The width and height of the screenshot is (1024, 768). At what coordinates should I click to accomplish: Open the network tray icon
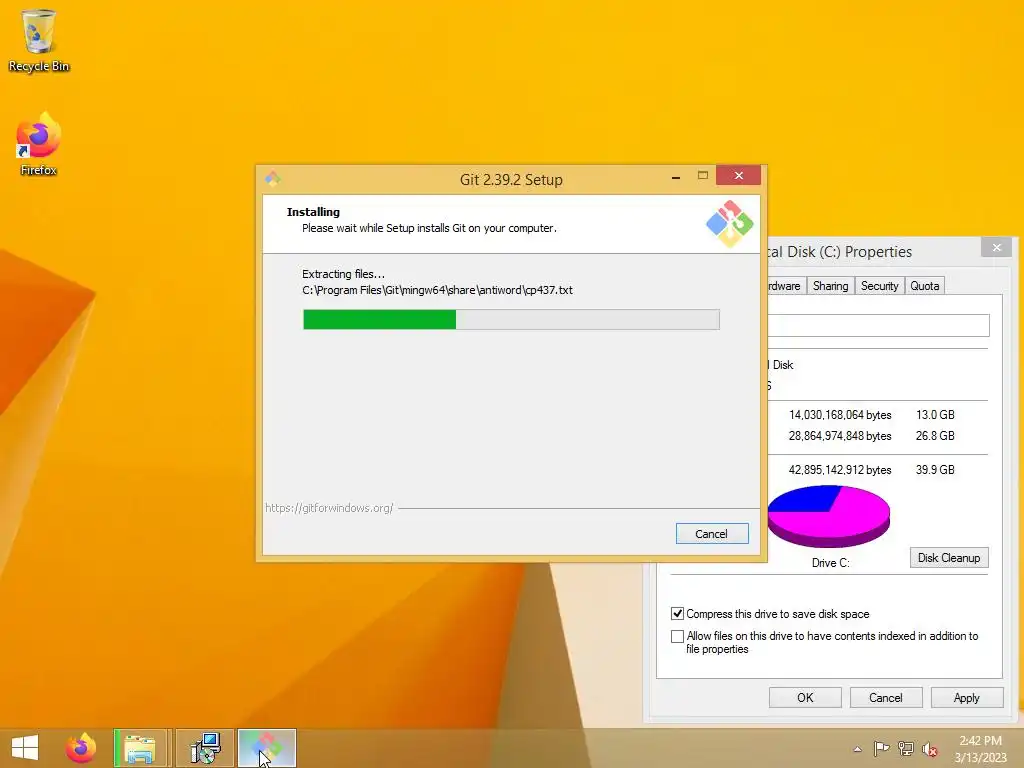(906, 748)
